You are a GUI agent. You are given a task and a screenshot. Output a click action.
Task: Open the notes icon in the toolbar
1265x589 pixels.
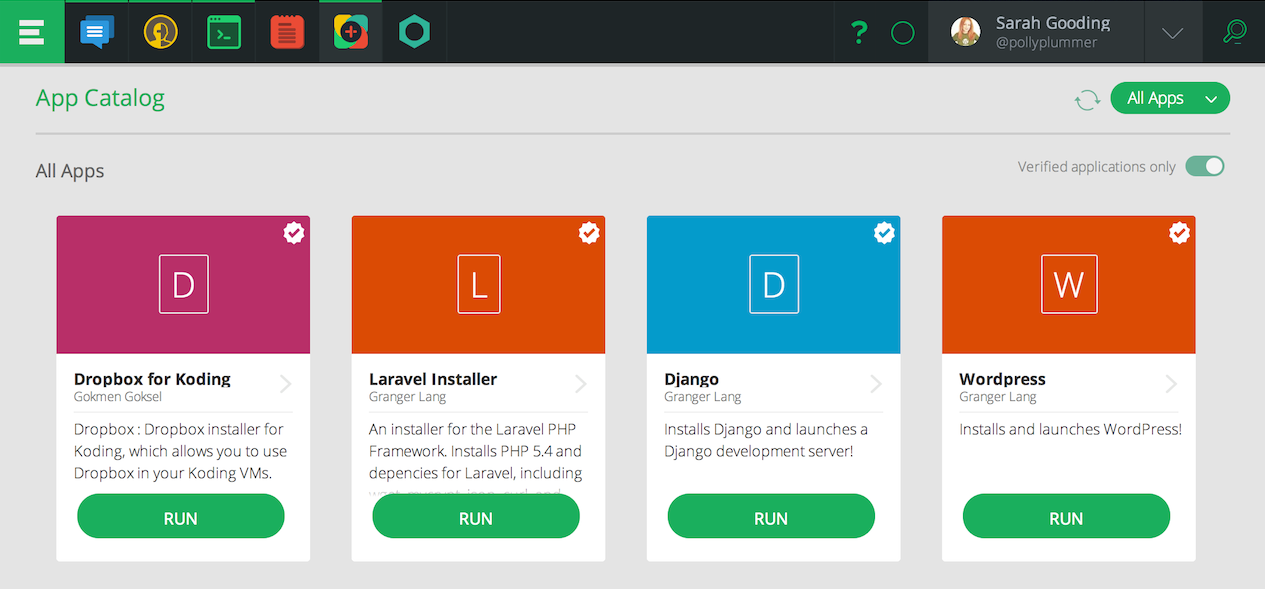(287, 31)
